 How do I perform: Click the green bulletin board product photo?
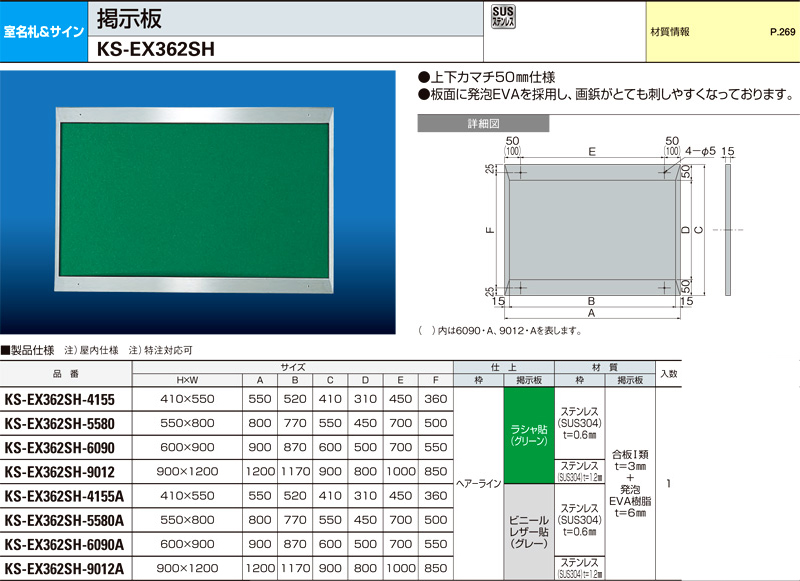tap(197, 203)
